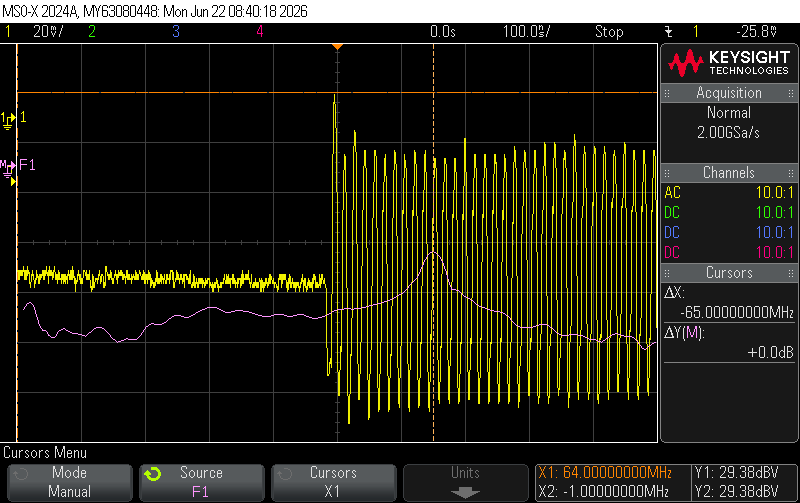Image resolution: width=800 pixels, height=503 pixels.
Task: Click the trigger source 1 indicator
Action: 695,32
